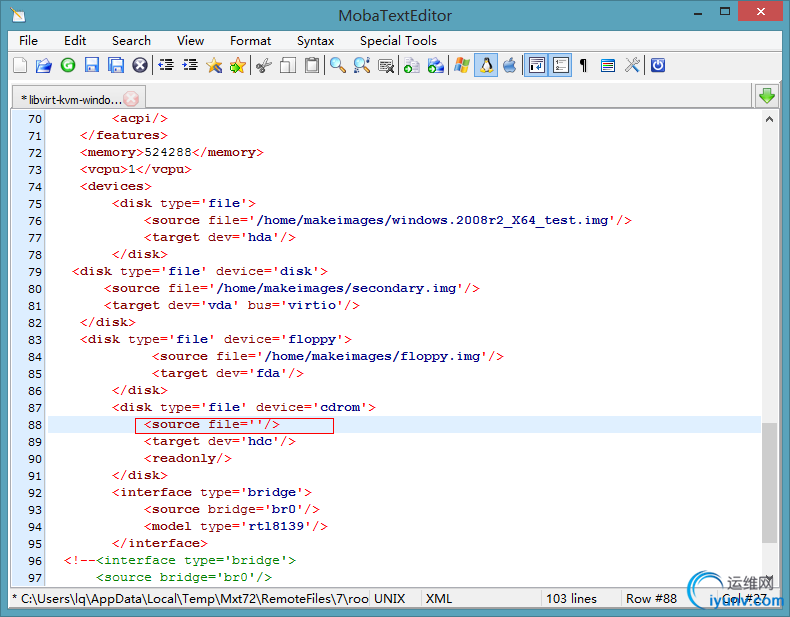Click the Cut scissors icon
Viewport: 790px width, 617px height.
click(263, 66)
